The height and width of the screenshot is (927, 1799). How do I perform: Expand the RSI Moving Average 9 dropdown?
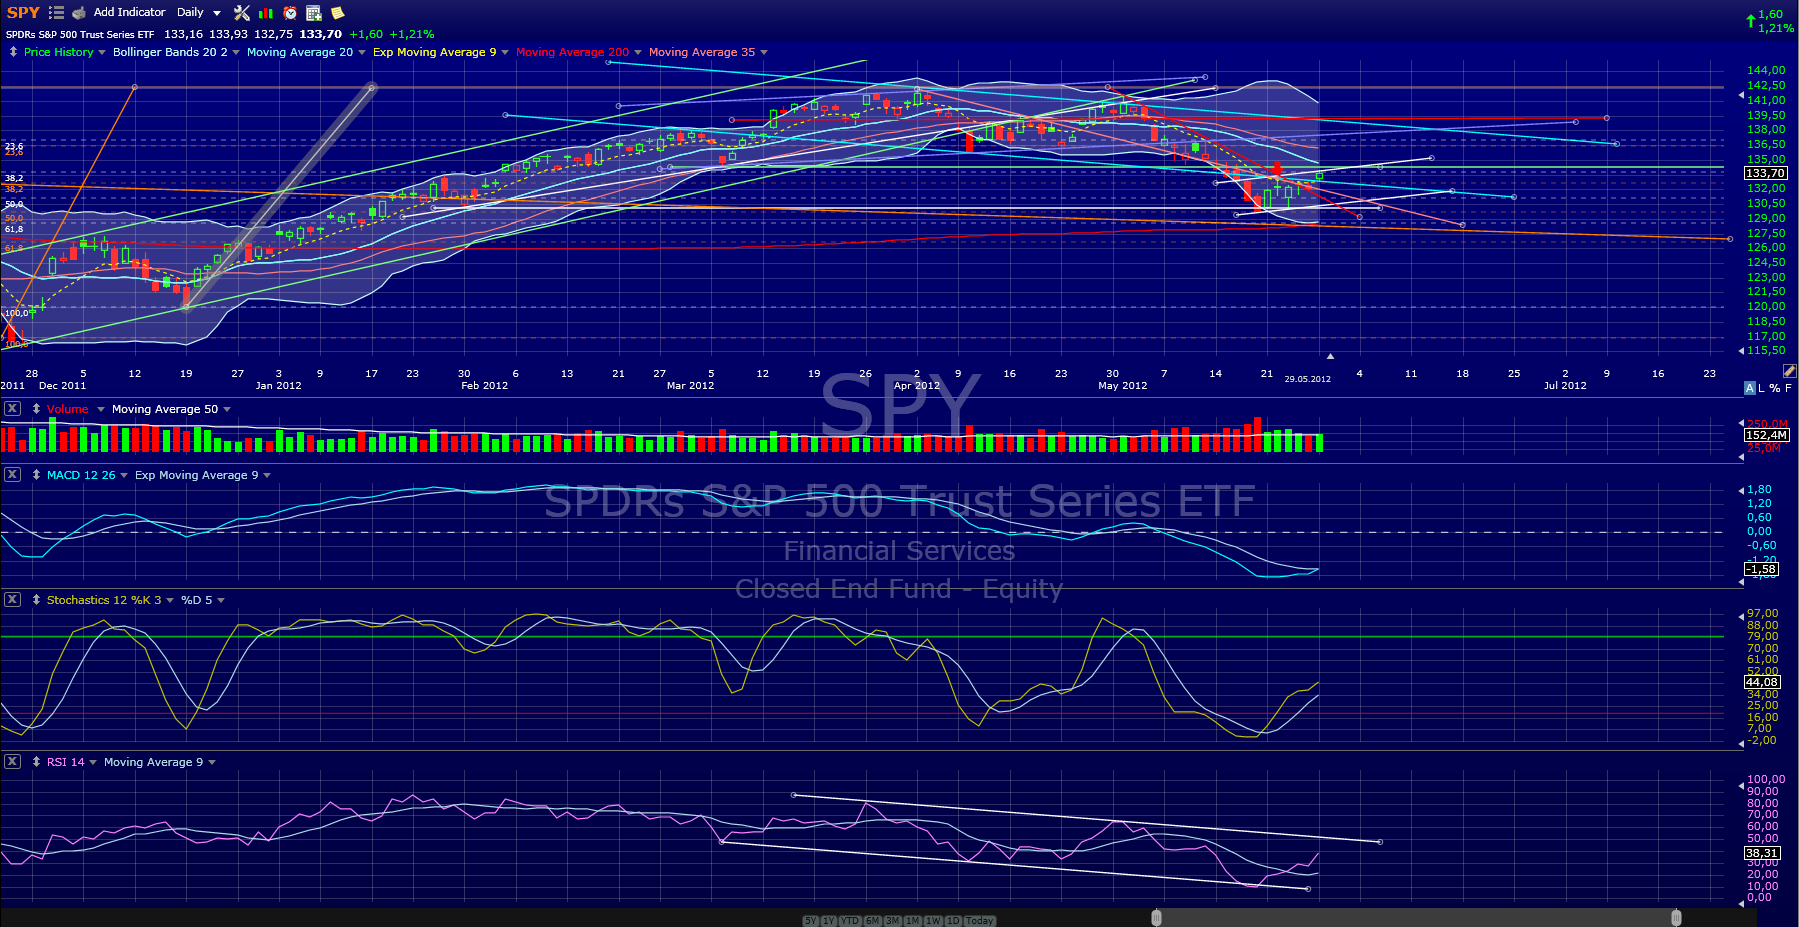point(212,762)
